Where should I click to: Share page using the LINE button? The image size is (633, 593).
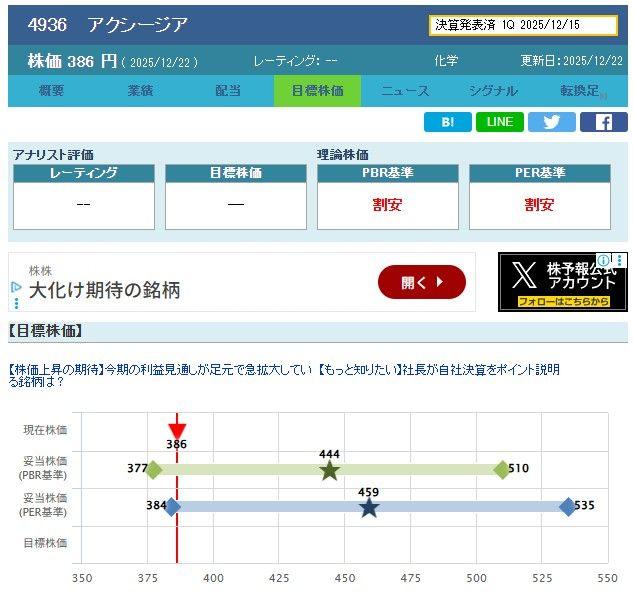point(500,122)
